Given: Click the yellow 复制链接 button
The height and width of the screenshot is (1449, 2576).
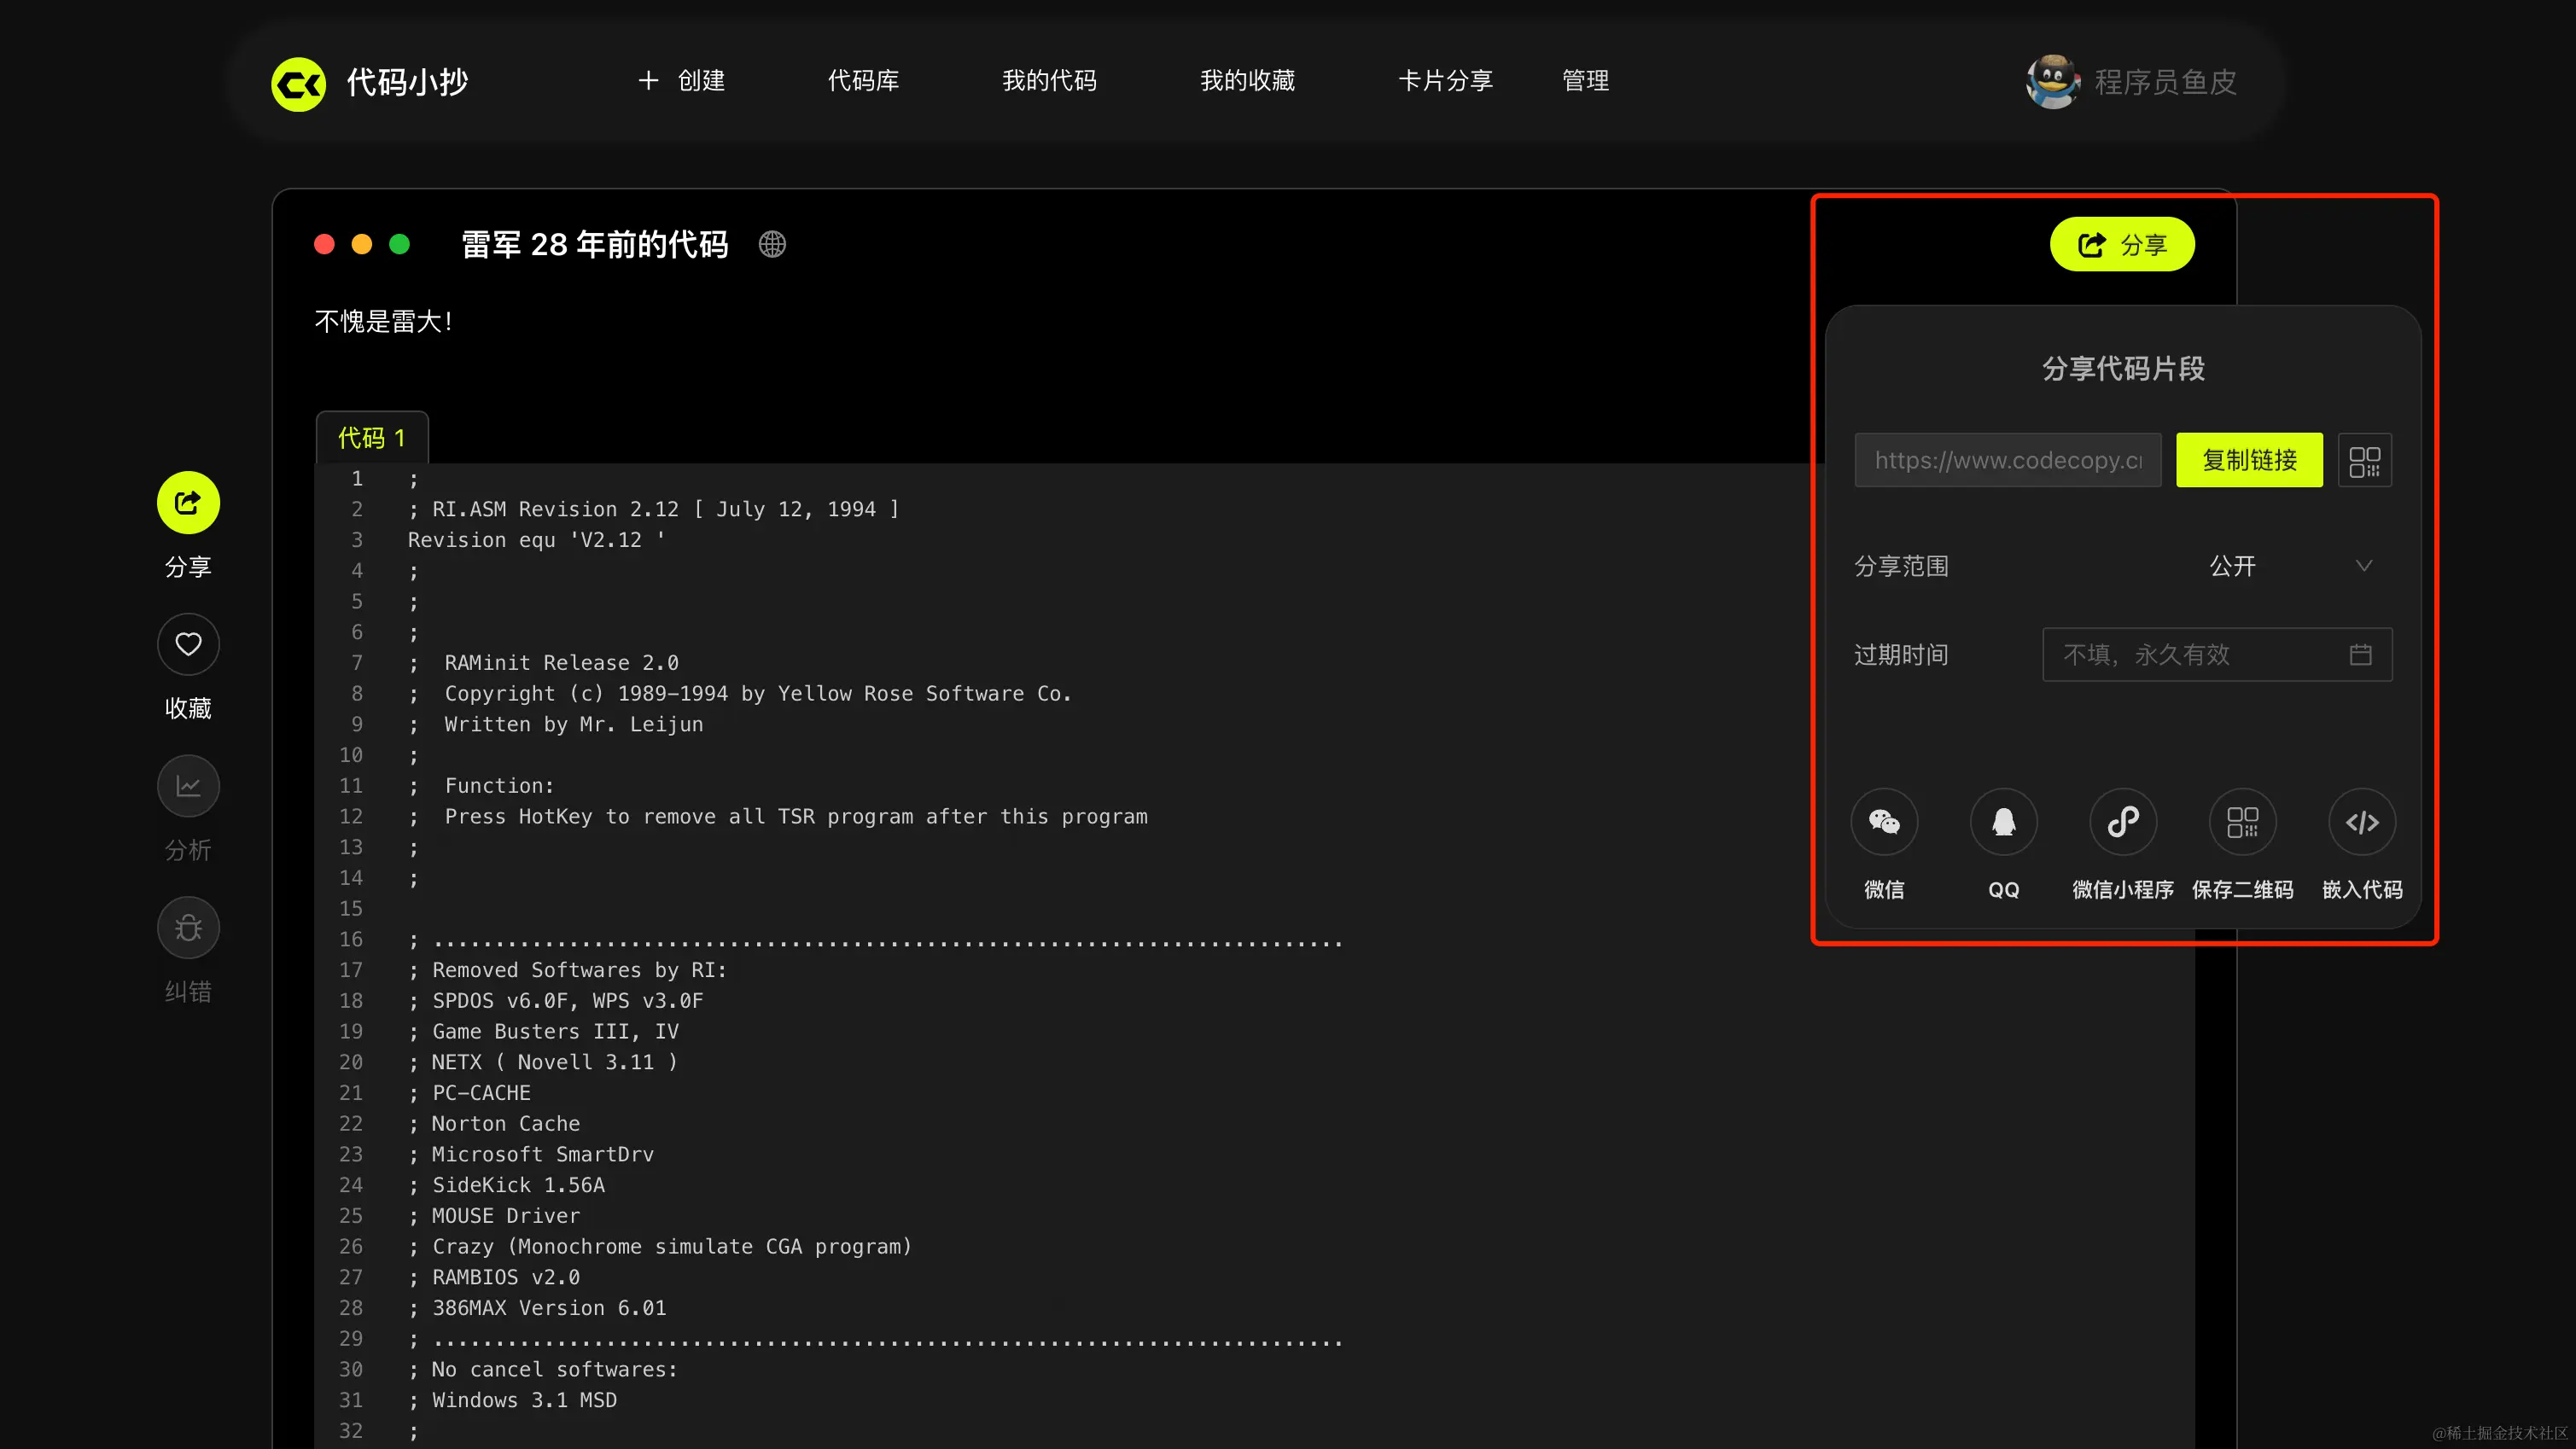Looking at the screenshot, I should 2249,460.
